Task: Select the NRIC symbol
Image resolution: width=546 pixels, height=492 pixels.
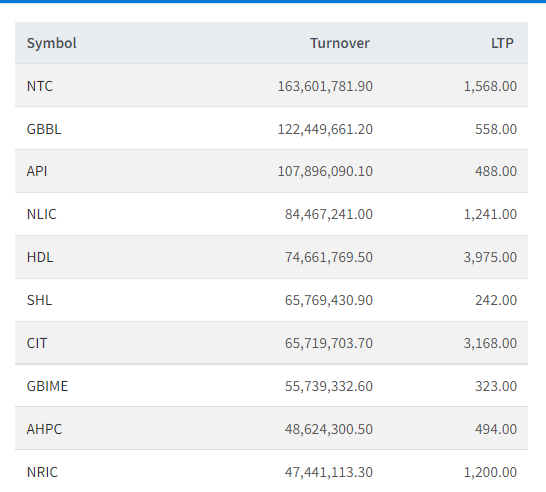Action: pyautogui.click(x=42, y=472)
